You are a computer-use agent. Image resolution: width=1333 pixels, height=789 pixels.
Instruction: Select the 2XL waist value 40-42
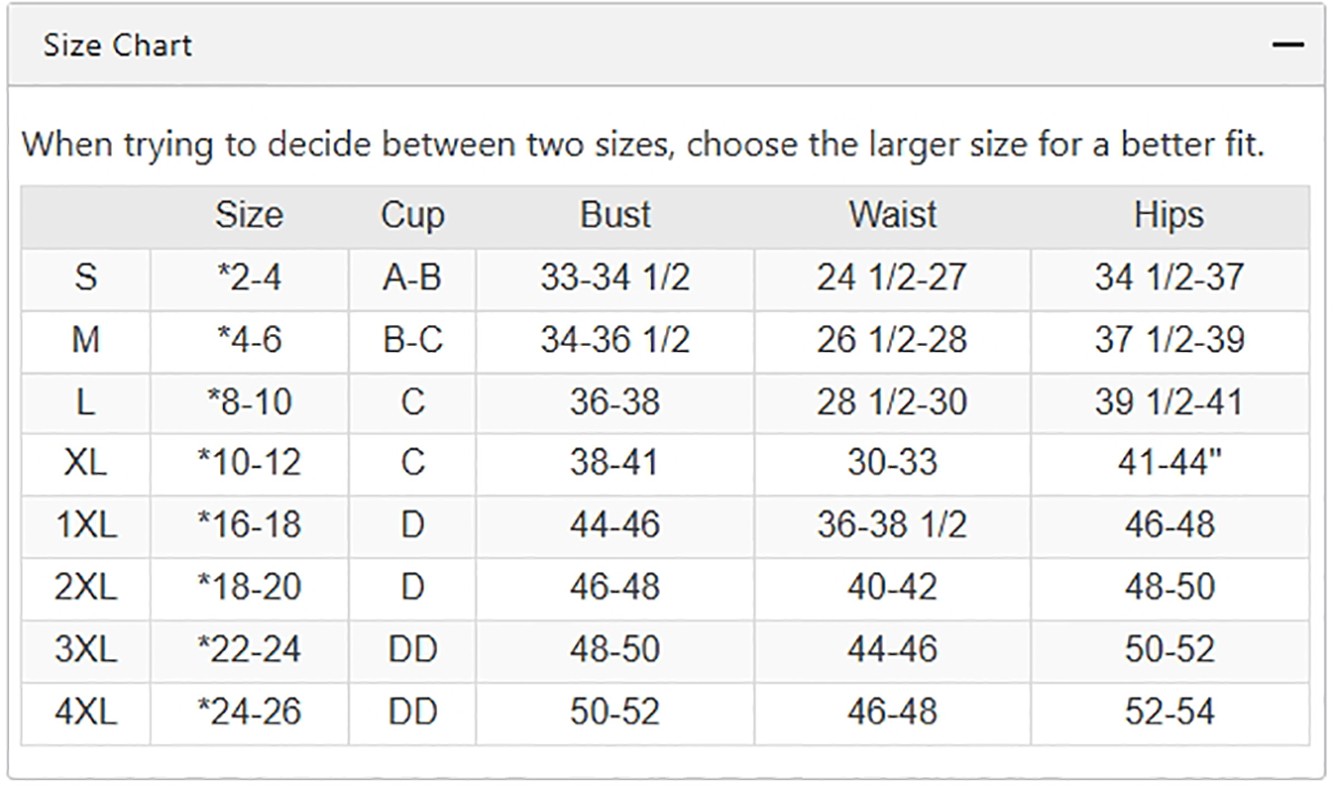892,587
